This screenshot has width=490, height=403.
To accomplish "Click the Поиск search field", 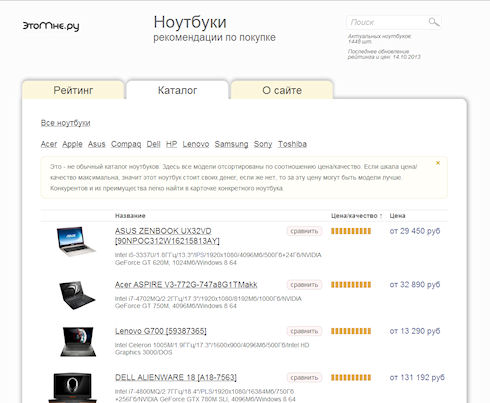I will tap(388, 22).
